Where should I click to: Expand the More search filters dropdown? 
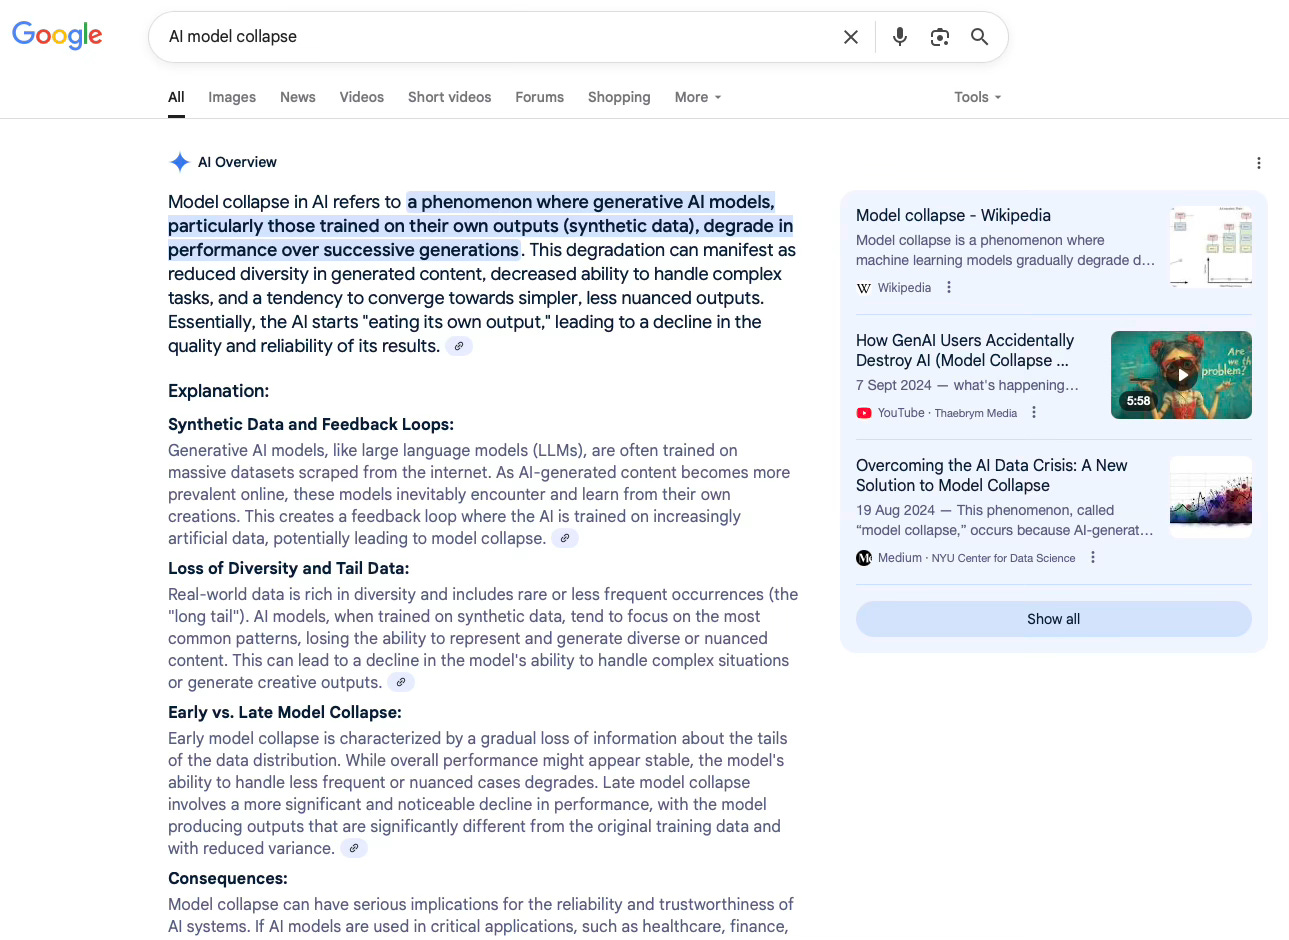pyautogui.click(x=698, y=97)
